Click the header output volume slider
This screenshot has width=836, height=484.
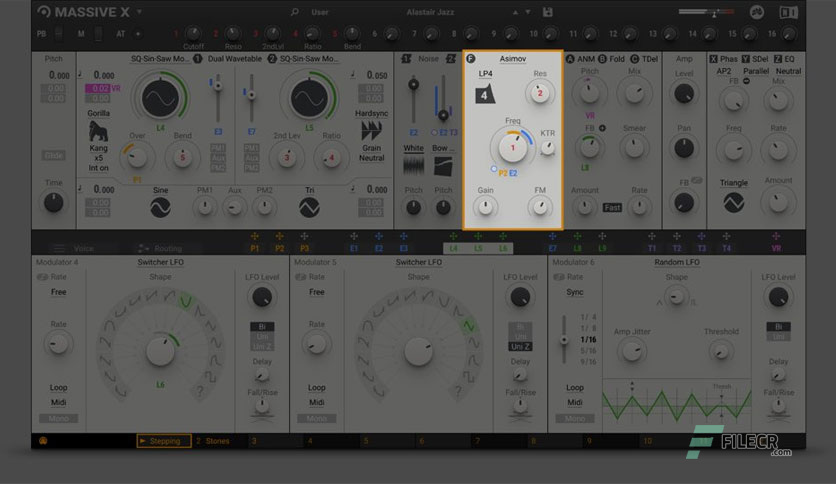pos(706,12)
